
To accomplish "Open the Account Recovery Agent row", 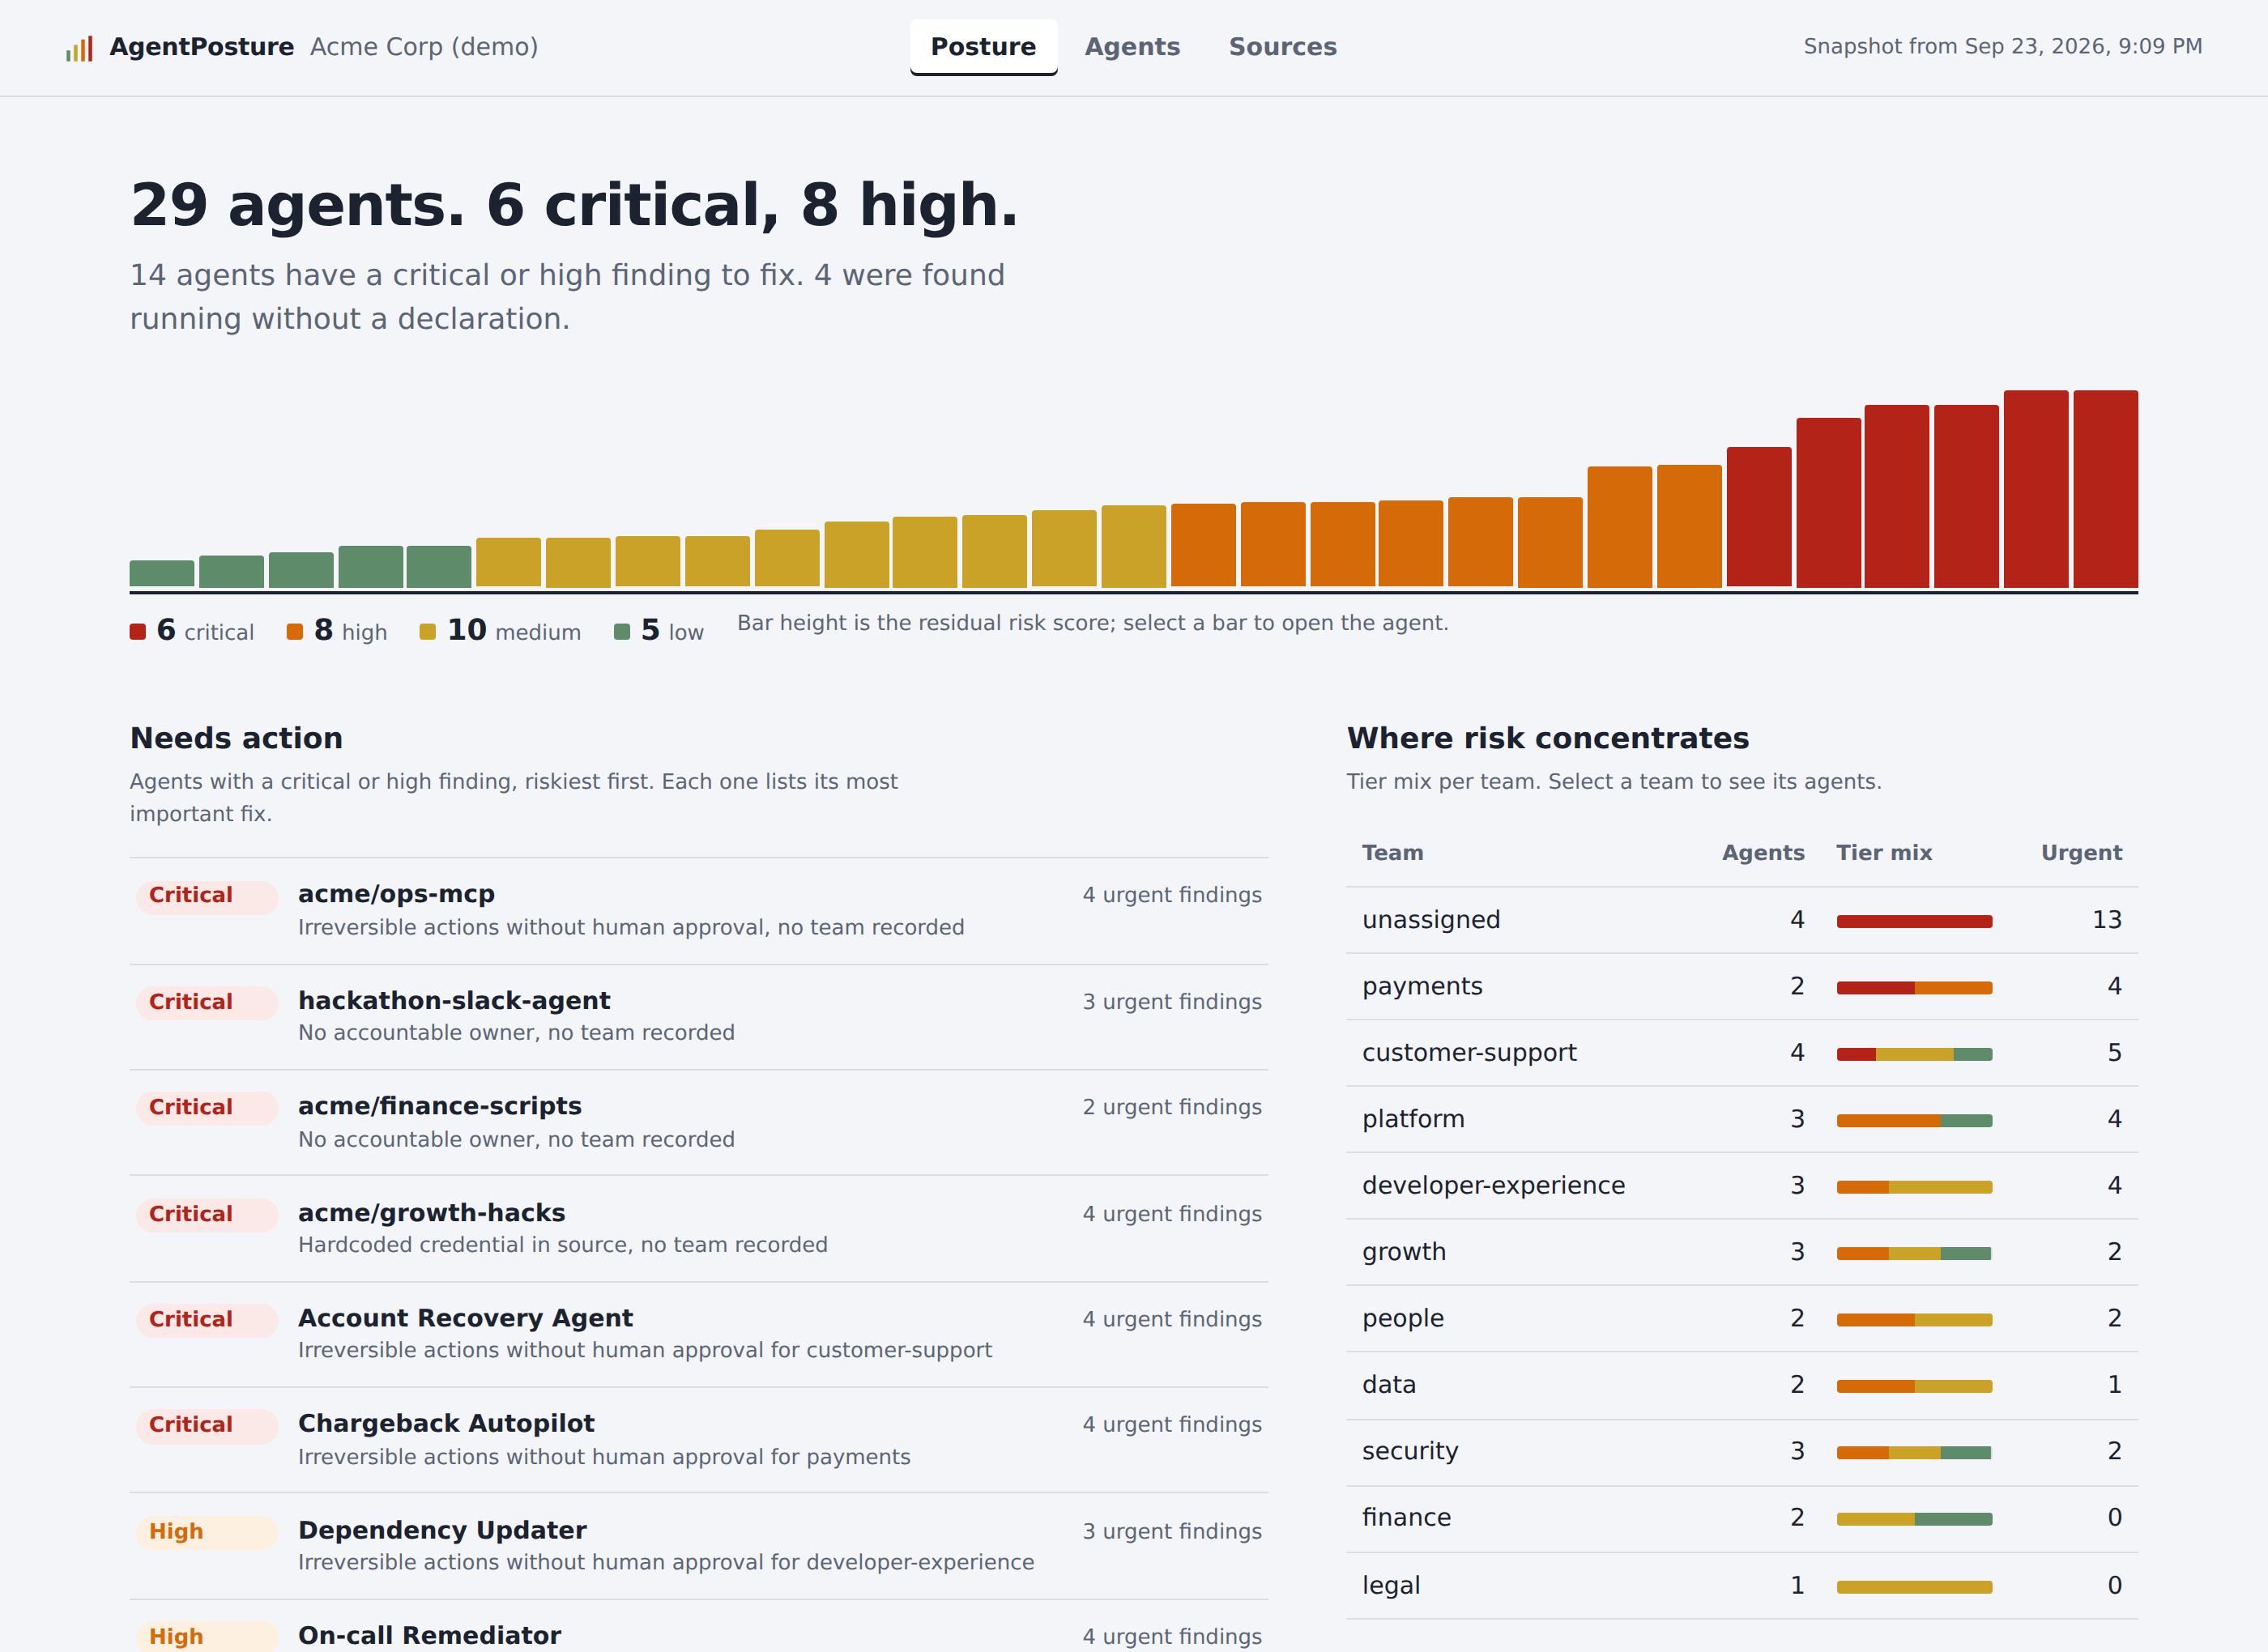I will (x=699, y=1334).
